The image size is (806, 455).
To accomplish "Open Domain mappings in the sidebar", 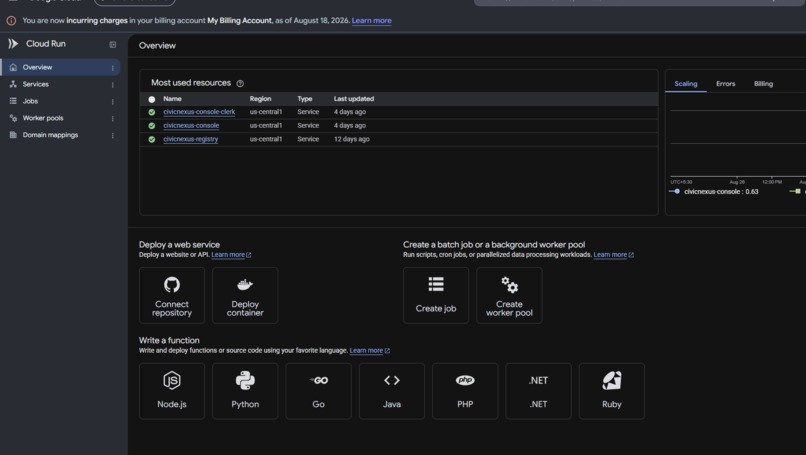I will tap(61, 135).
